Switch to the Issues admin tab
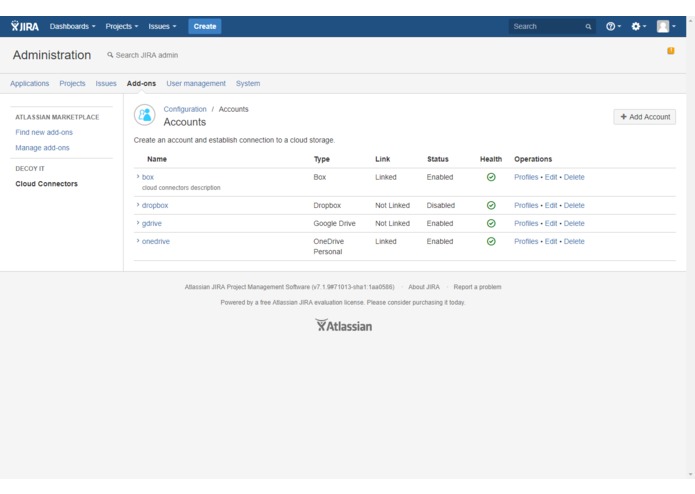Image resolution: width=695 pixels, height=494 pixels. (106, 83)
